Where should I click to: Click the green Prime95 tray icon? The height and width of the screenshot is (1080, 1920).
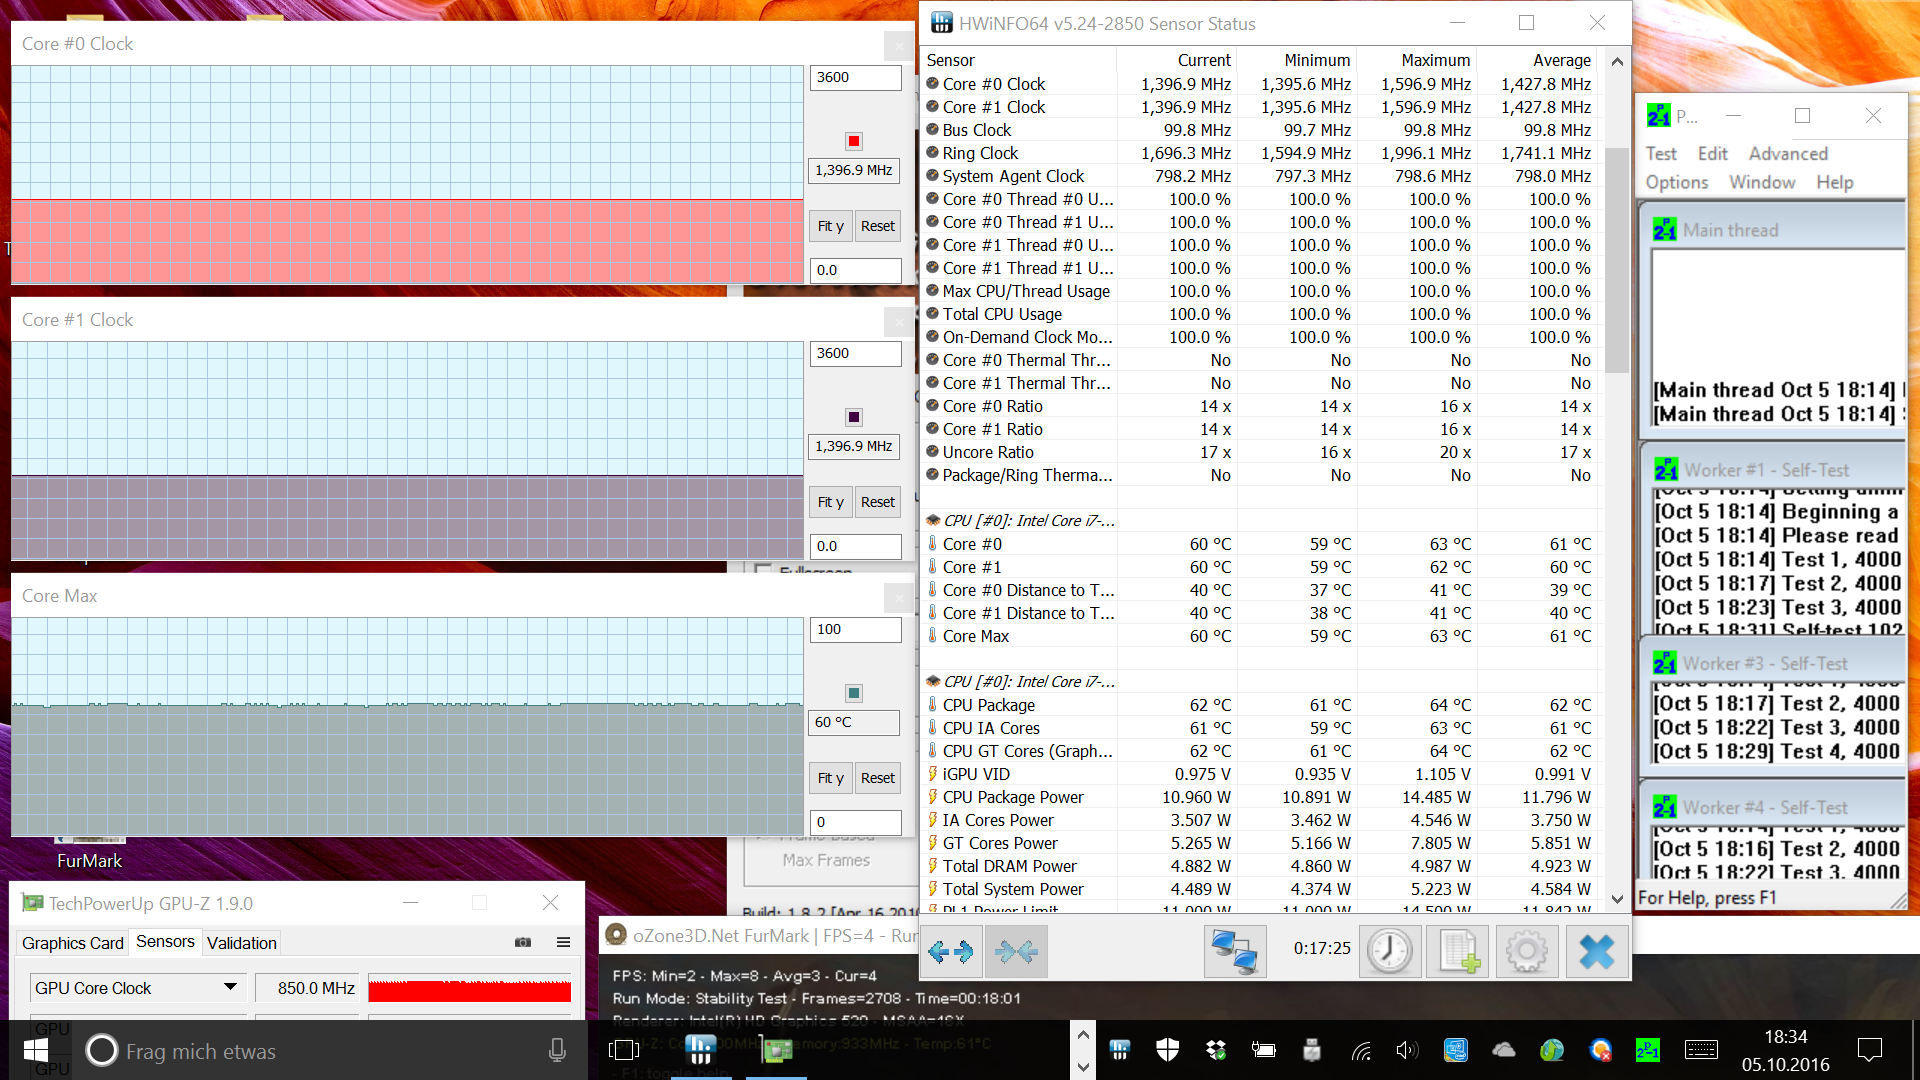coord(1647,1050)
